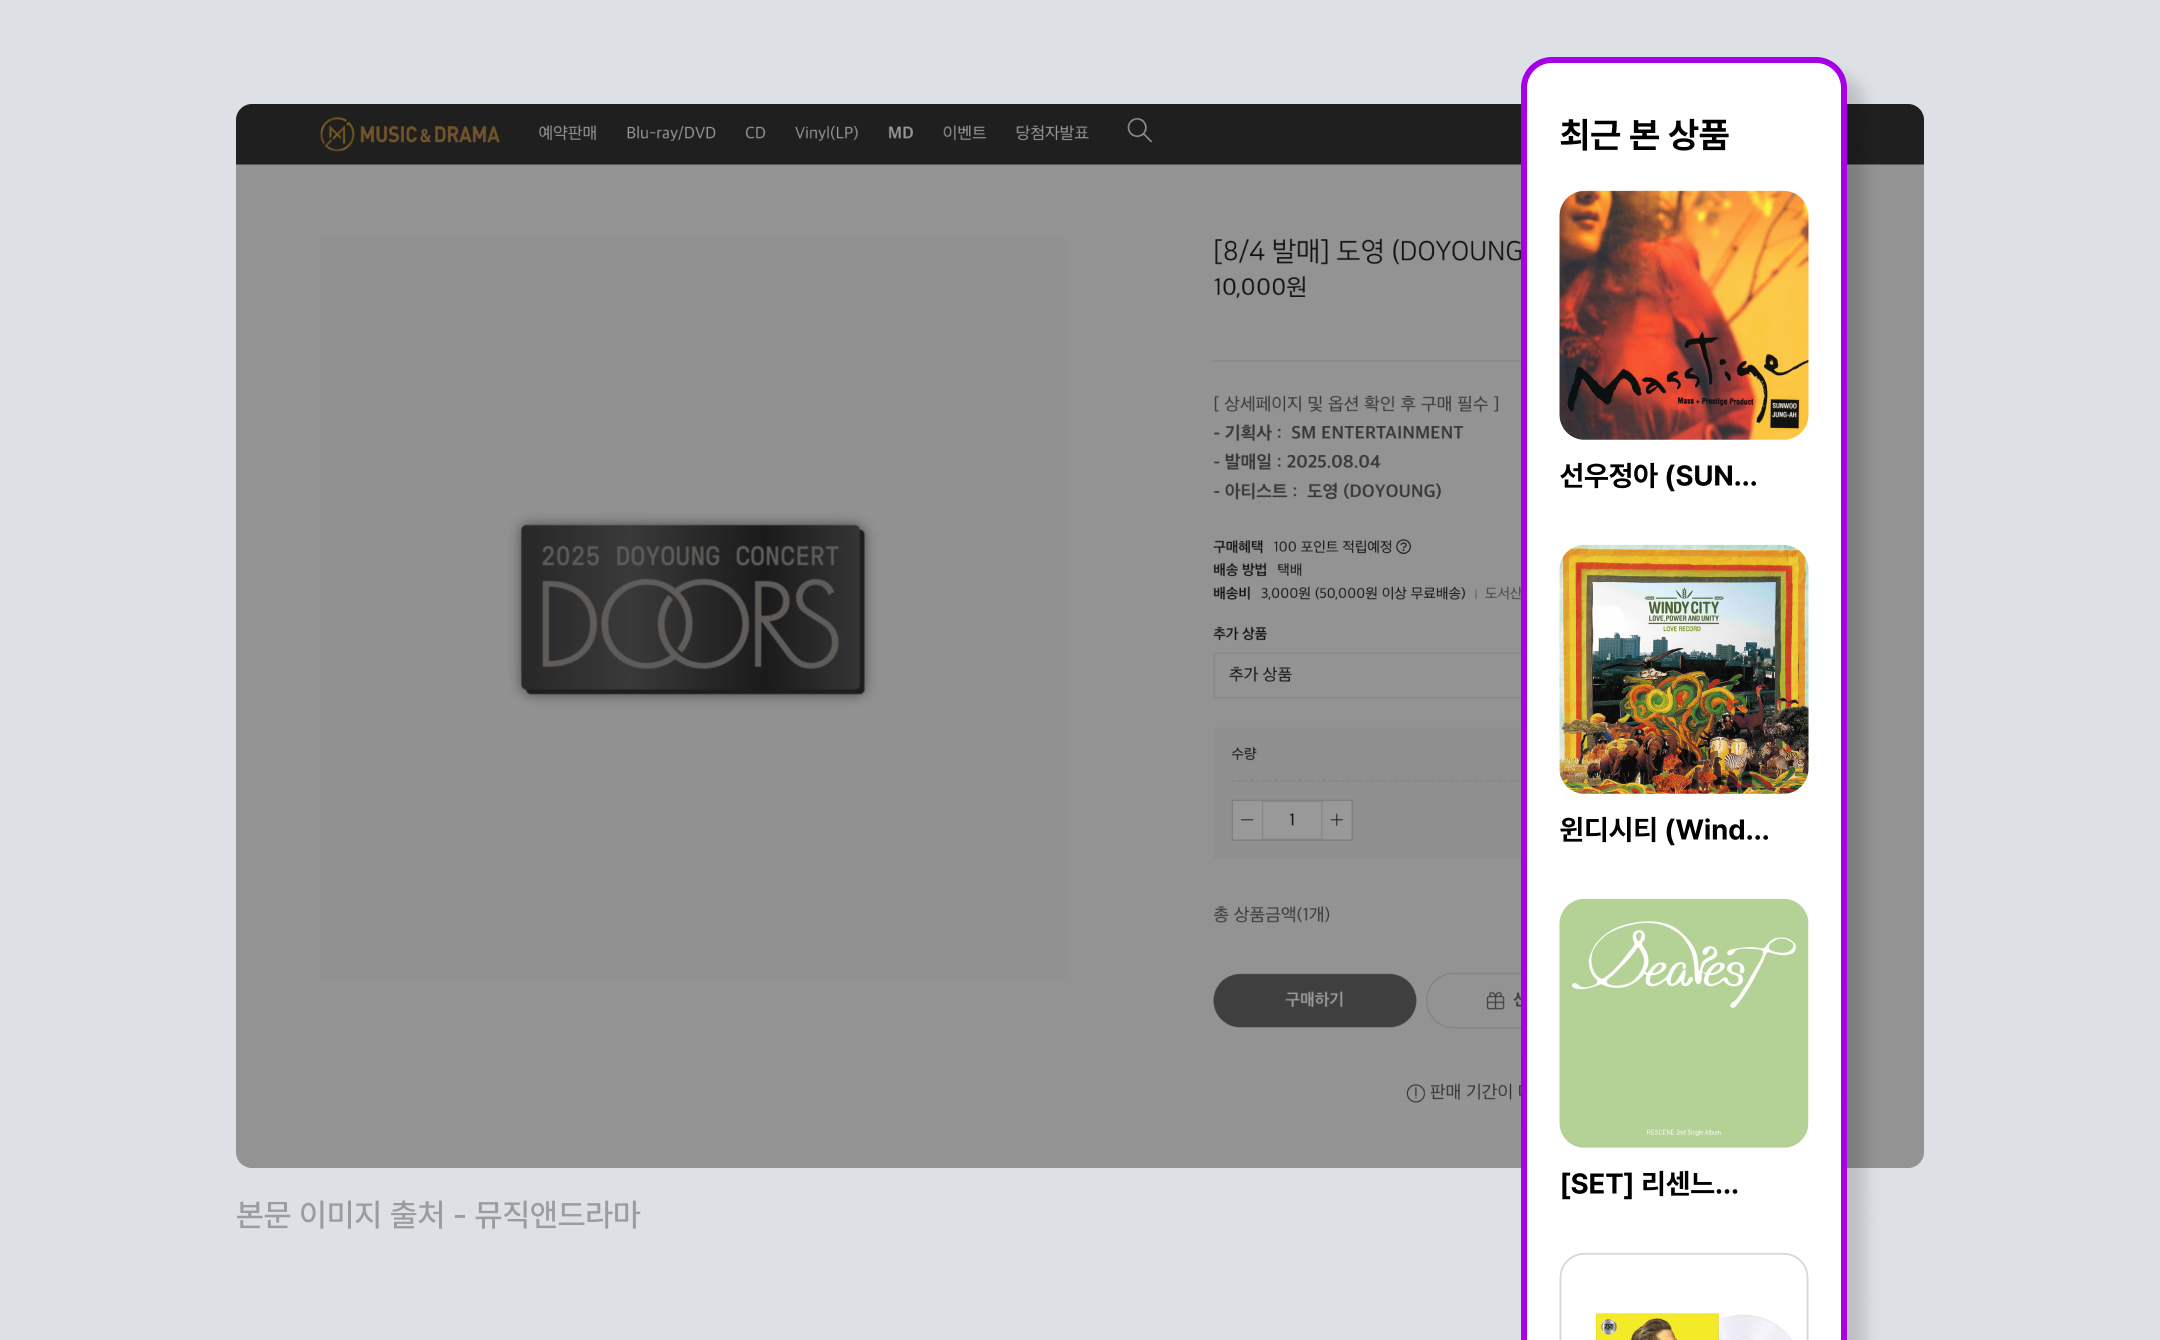2160x1340 pixels.
Task: Click the 최근 본 상품 heading
Action: tap(1645, 134)
